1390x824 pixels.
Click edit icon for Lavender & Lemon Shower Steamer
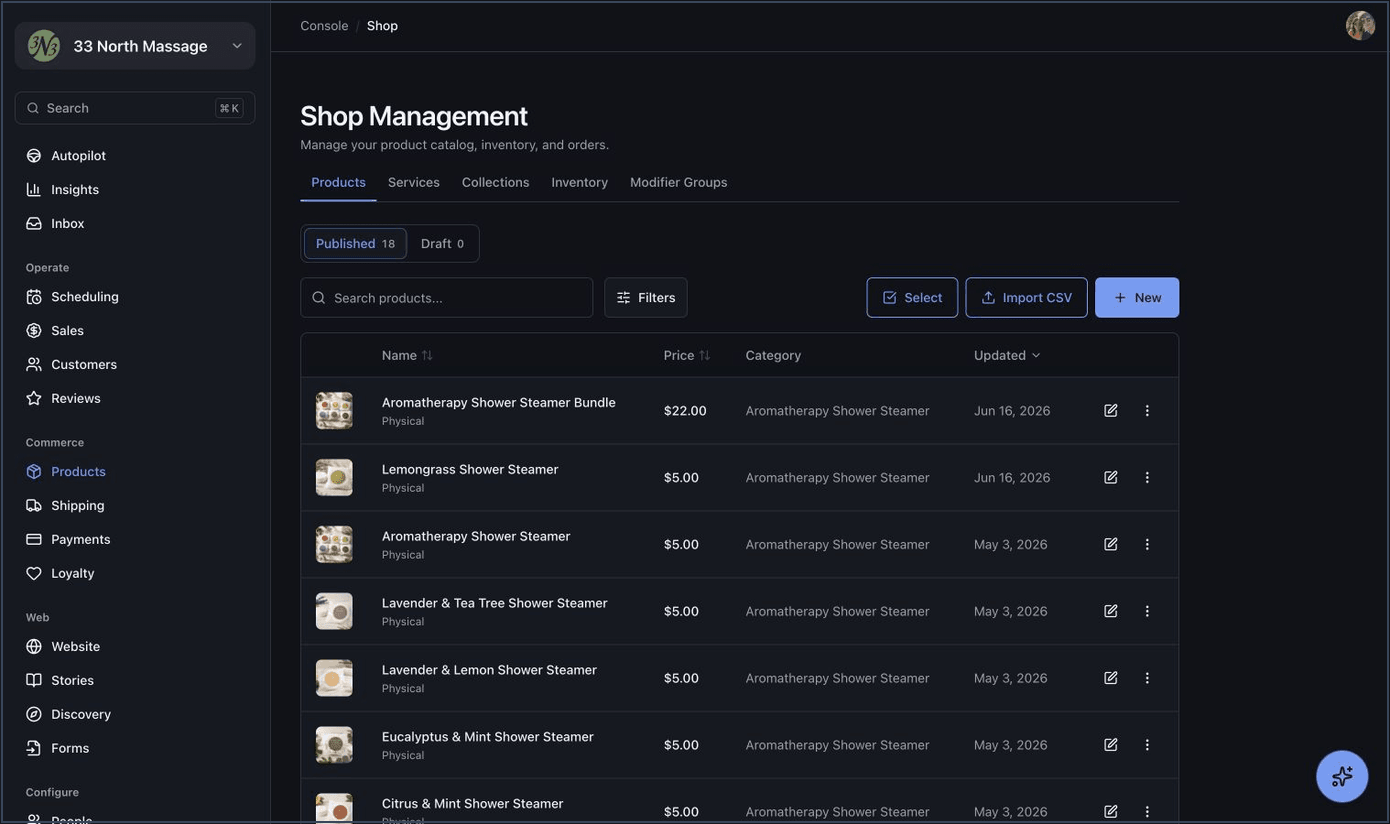pos(1110,678)
